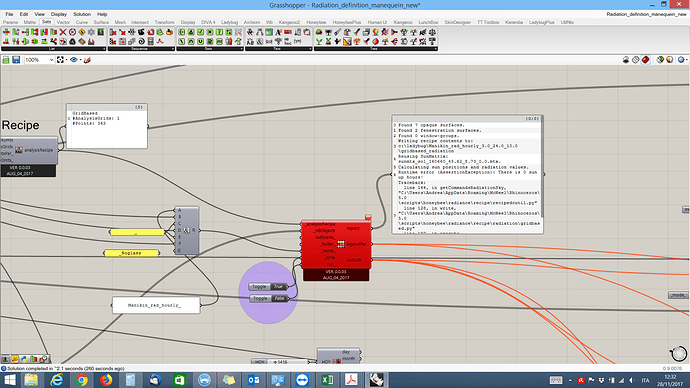Expand the Sequence panel dropdown arrow
Screen dimensions: 690x388
click(172, 49)
